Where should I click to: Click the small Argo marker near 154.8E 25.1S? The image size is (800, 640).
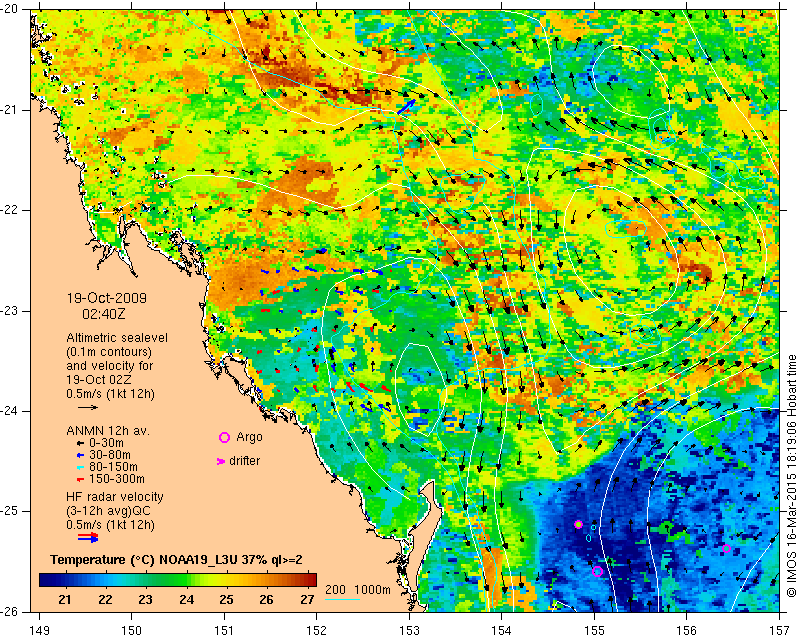(578, 525)
